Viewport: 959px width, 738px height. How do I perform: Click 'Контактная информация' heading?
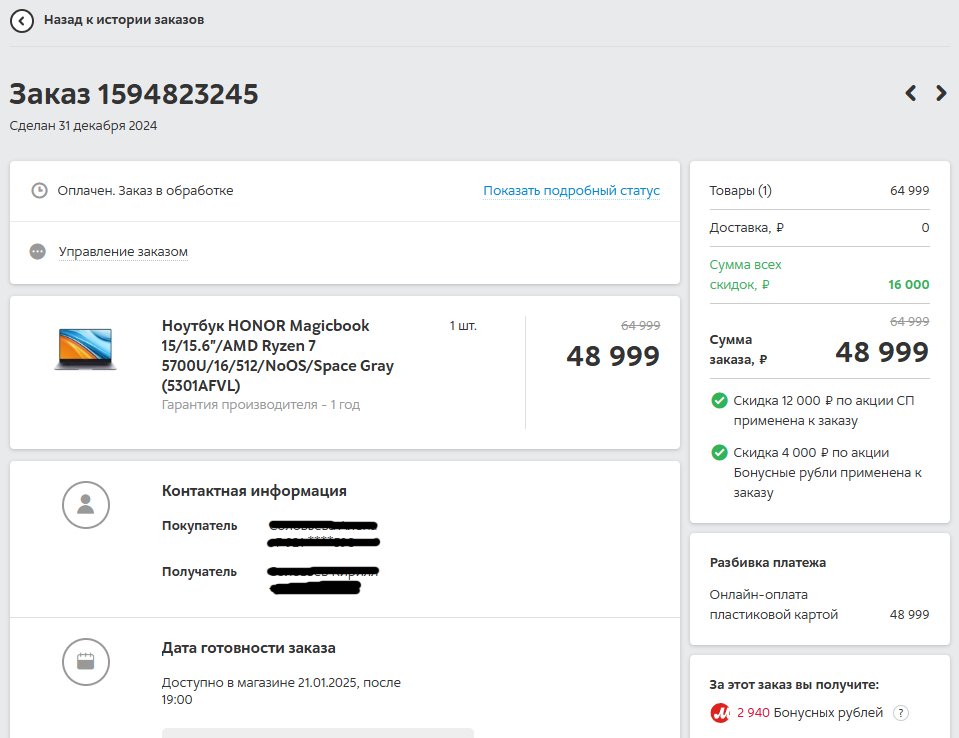coord(254,491)
